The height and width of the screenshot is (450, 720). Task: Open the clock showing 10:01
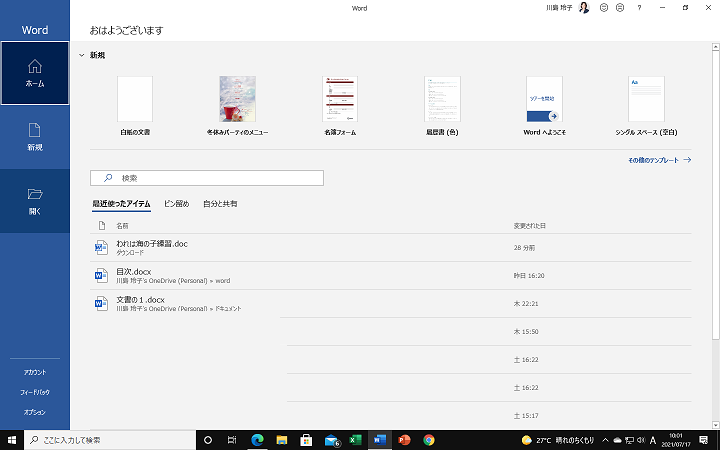(676, 440)
